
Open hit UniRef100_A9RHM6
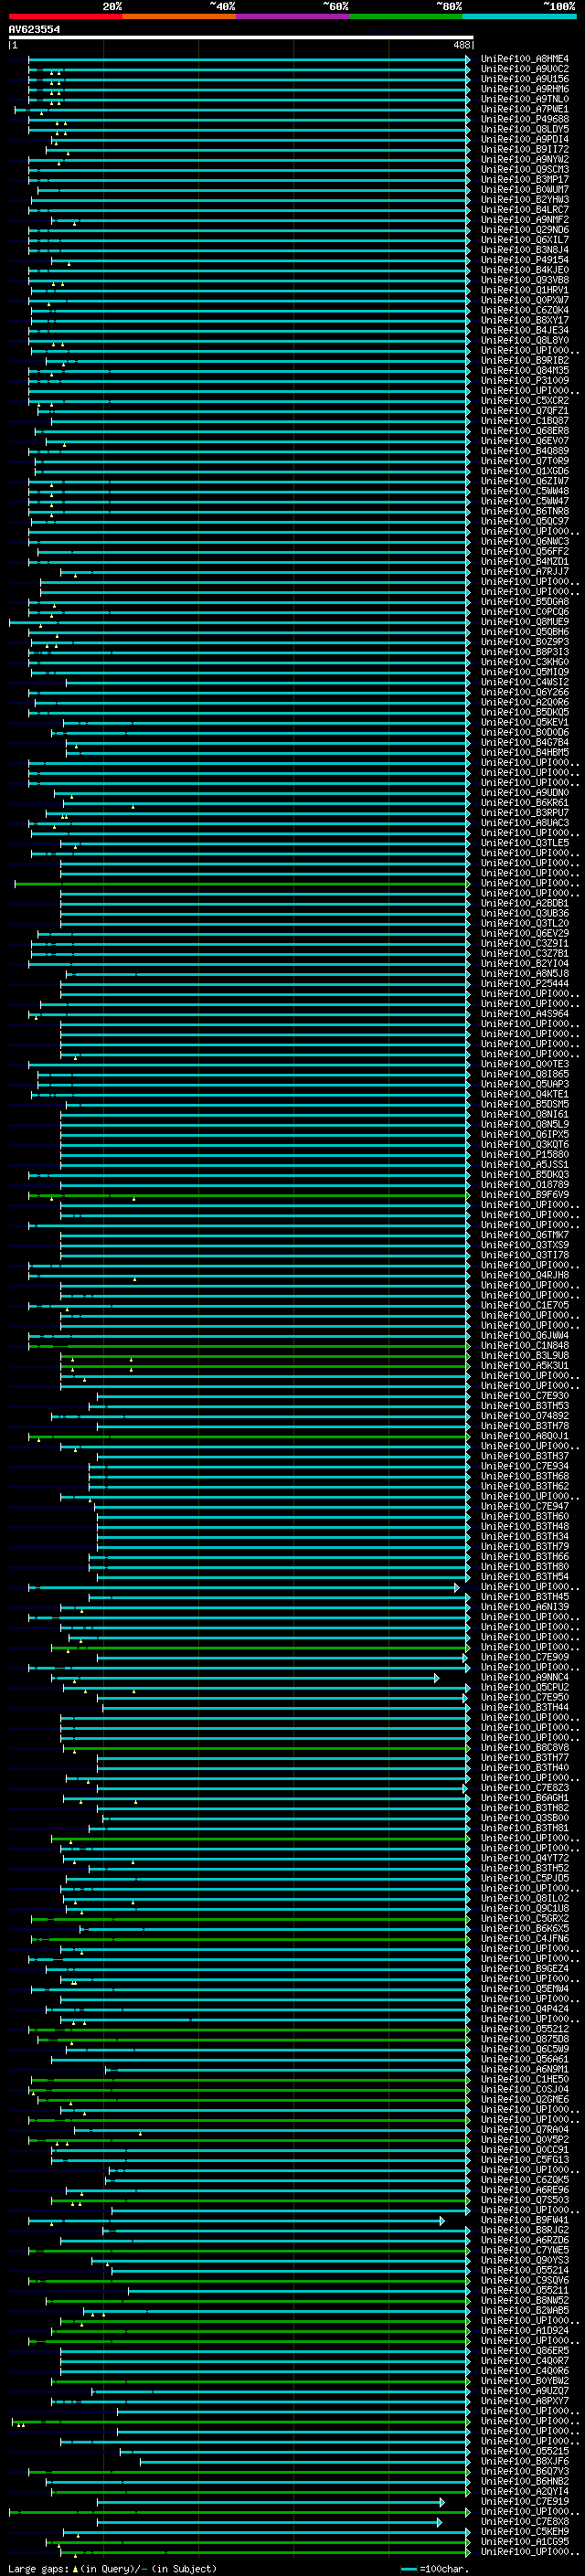[524, 89]
